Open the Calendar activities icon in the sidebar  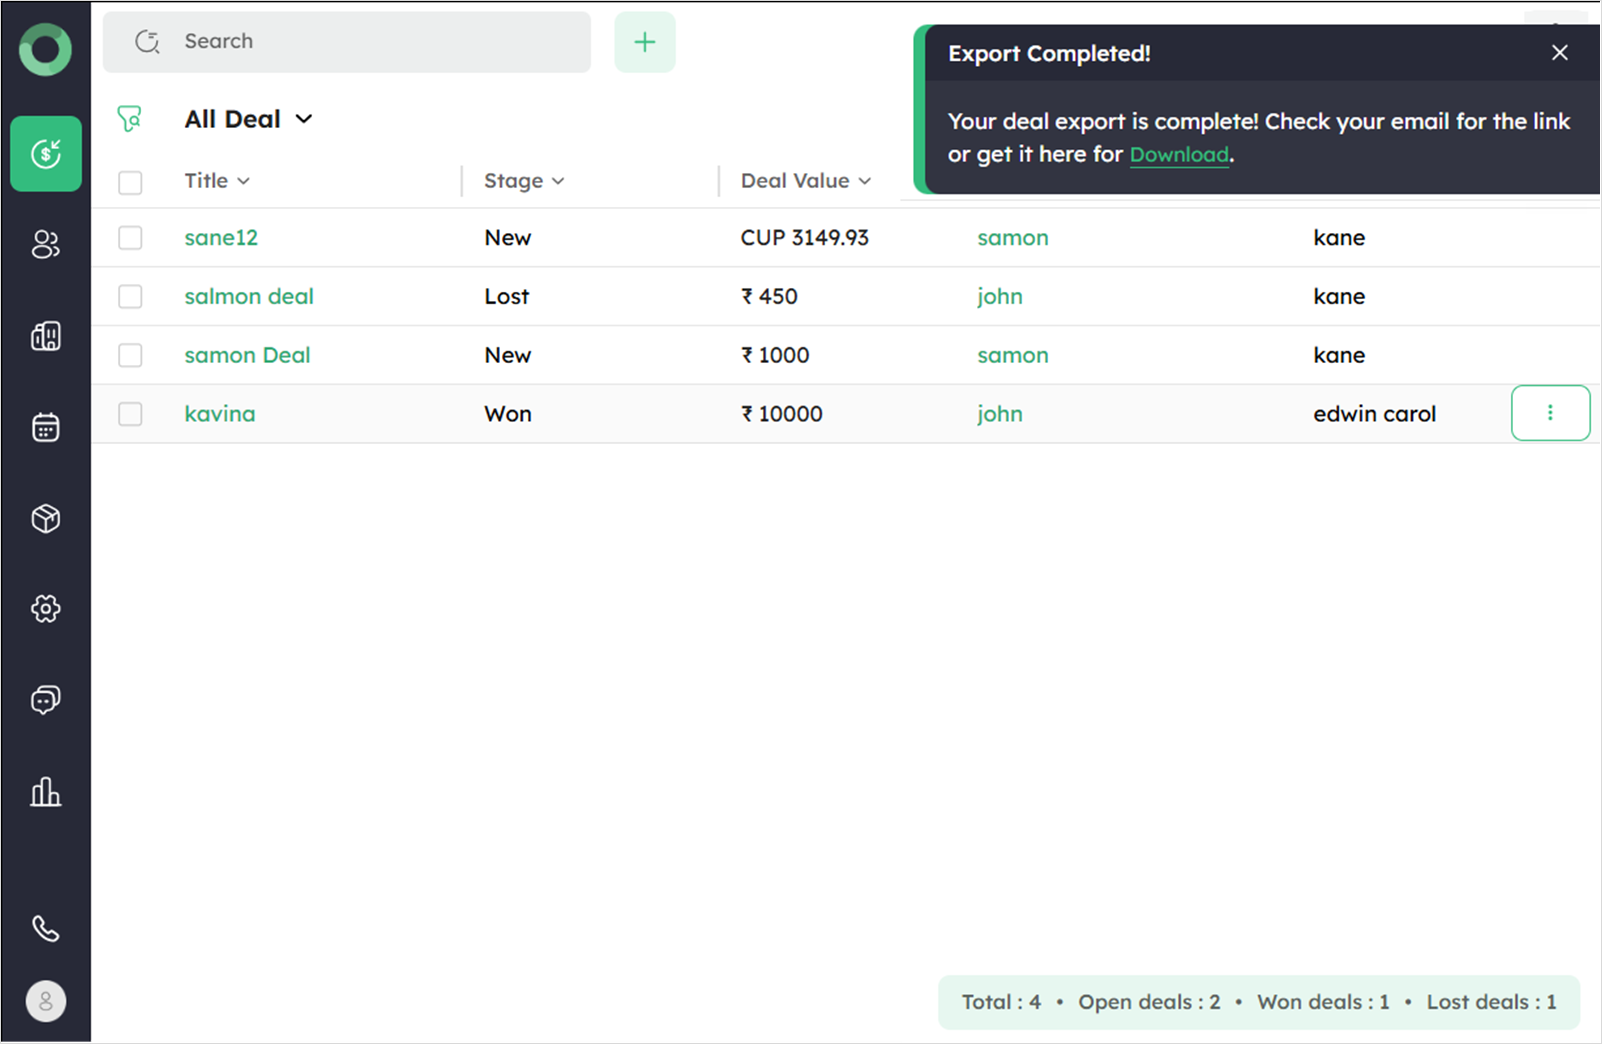[45, 427]
